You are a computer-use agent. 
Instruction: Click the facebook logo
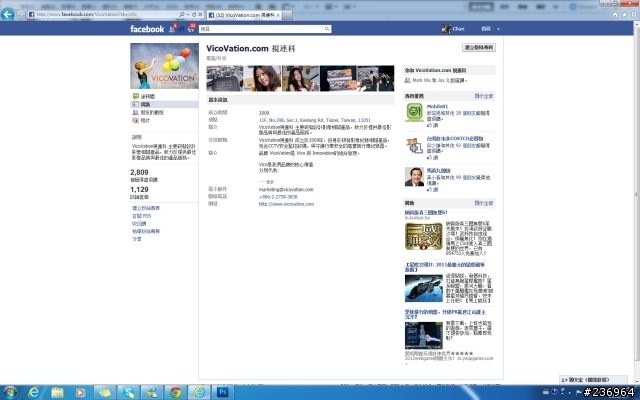(147, 29)
